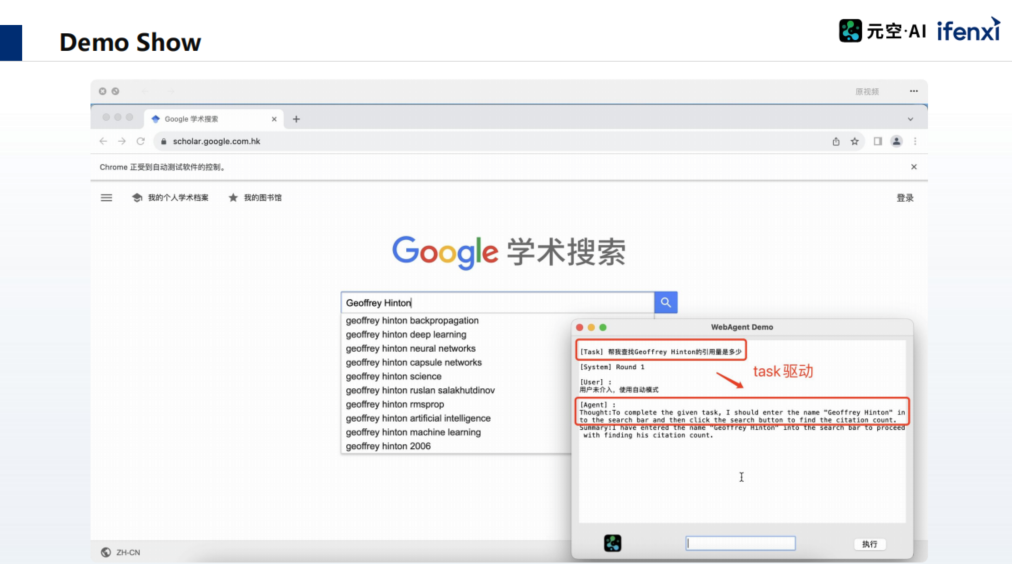The height and width of the screenshot is (564, 1012).
Task: Click the ZH-CN language globe icon
Action: [x=106, y=552]
